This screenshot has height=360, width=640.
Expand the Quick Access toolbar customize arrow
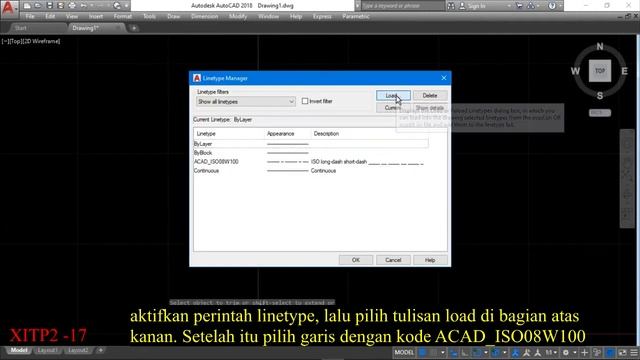pos(126,6)
